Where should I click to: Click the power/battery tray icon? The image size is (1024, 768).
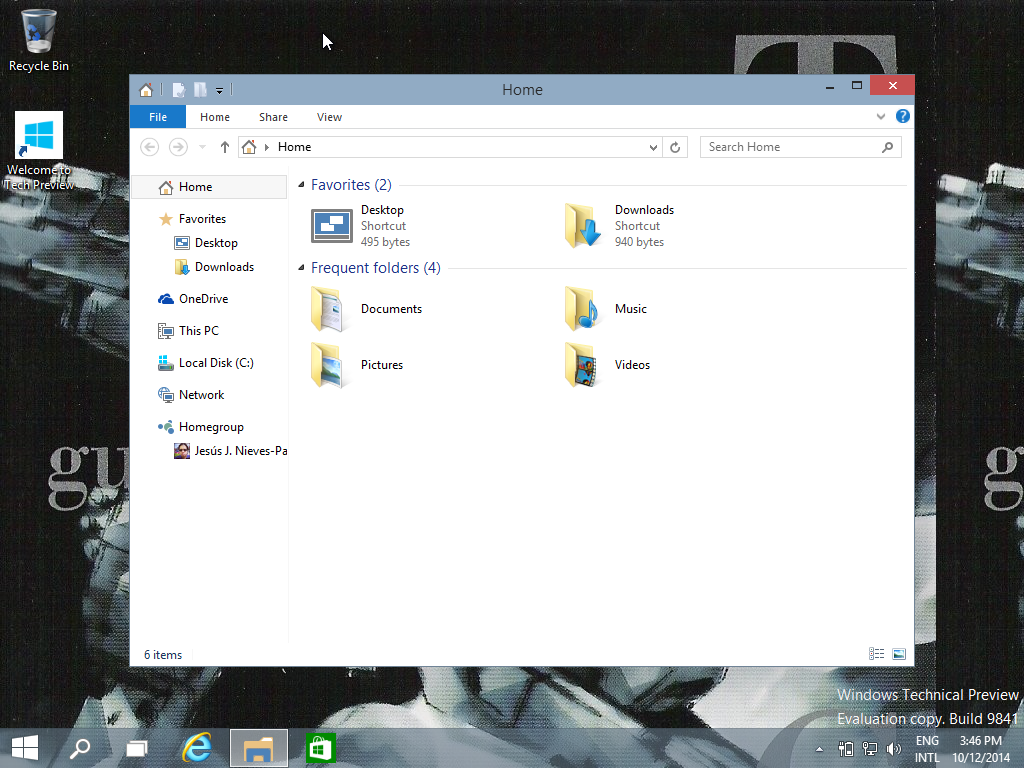846,749
